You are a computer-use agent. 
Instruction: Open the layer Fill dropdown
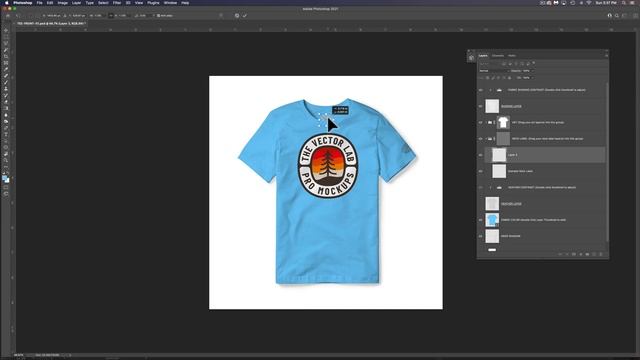coord(533,78)
